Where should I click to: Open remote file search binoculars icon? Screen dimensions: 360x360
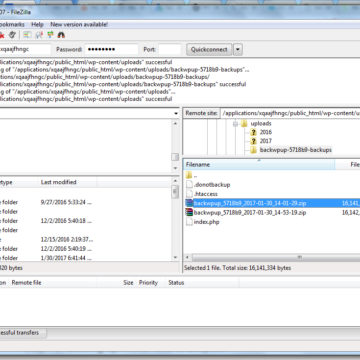click(x=61, y=35)
